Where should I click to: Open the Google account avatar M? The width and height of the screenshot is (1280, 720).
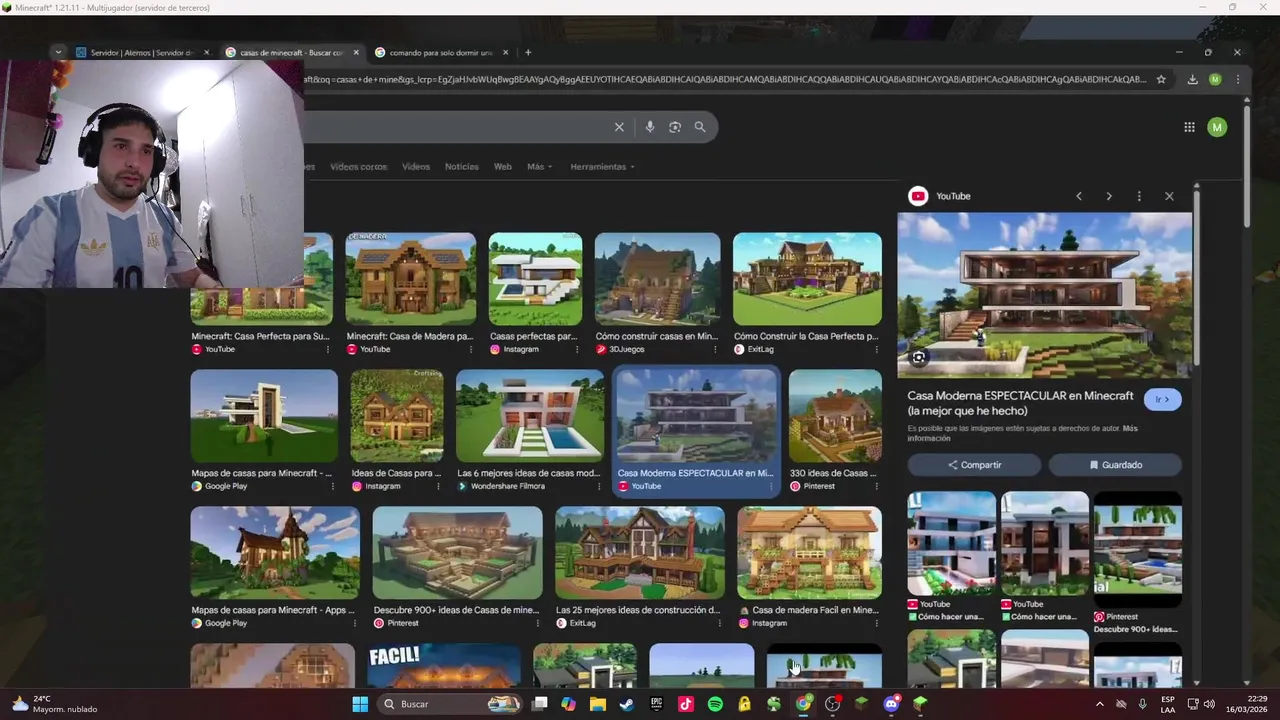click(1217, 127)
